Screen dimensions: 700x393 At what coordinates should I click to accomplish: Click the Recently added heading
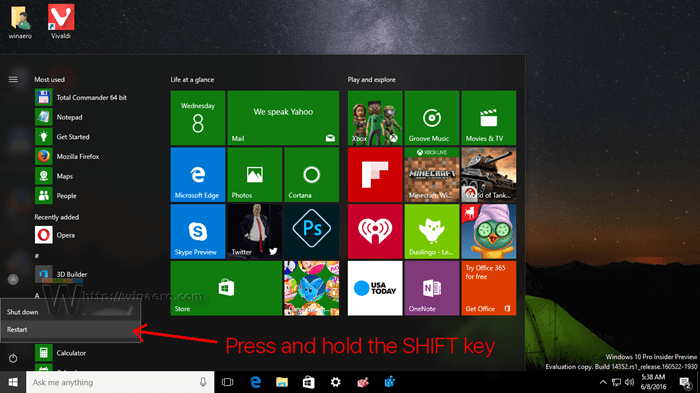point(57,217)
